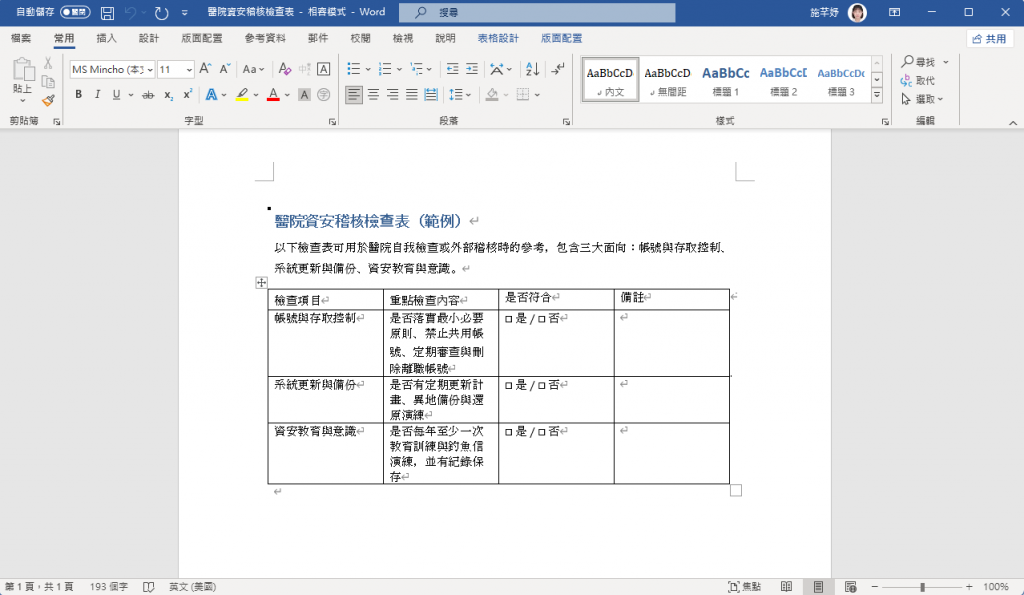This screenshot has height=595, width=1024.
Task: Increase font size with larger A icon
Action: point(205,69)
